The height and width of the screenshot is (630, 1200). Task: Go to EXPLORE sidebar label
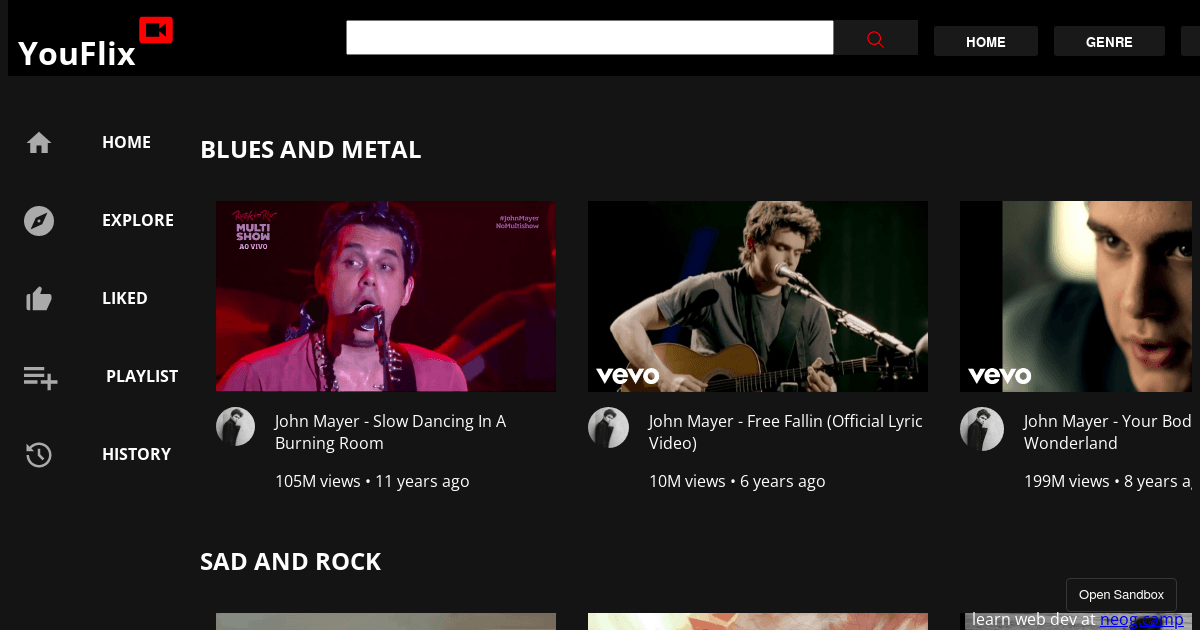pyautogui.click(x=138, y=221)
